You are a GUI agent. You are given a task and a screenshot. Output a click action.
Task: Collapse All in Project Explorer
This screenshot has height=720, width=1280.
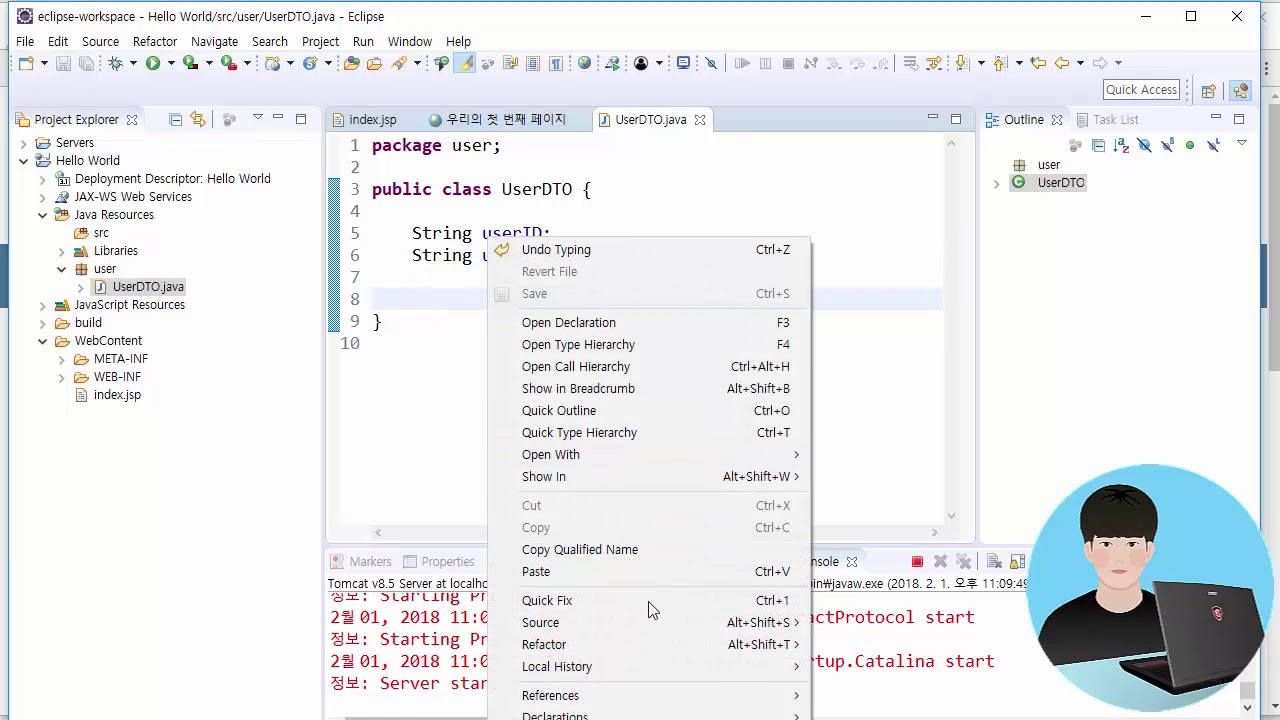[x=175, y=119]
